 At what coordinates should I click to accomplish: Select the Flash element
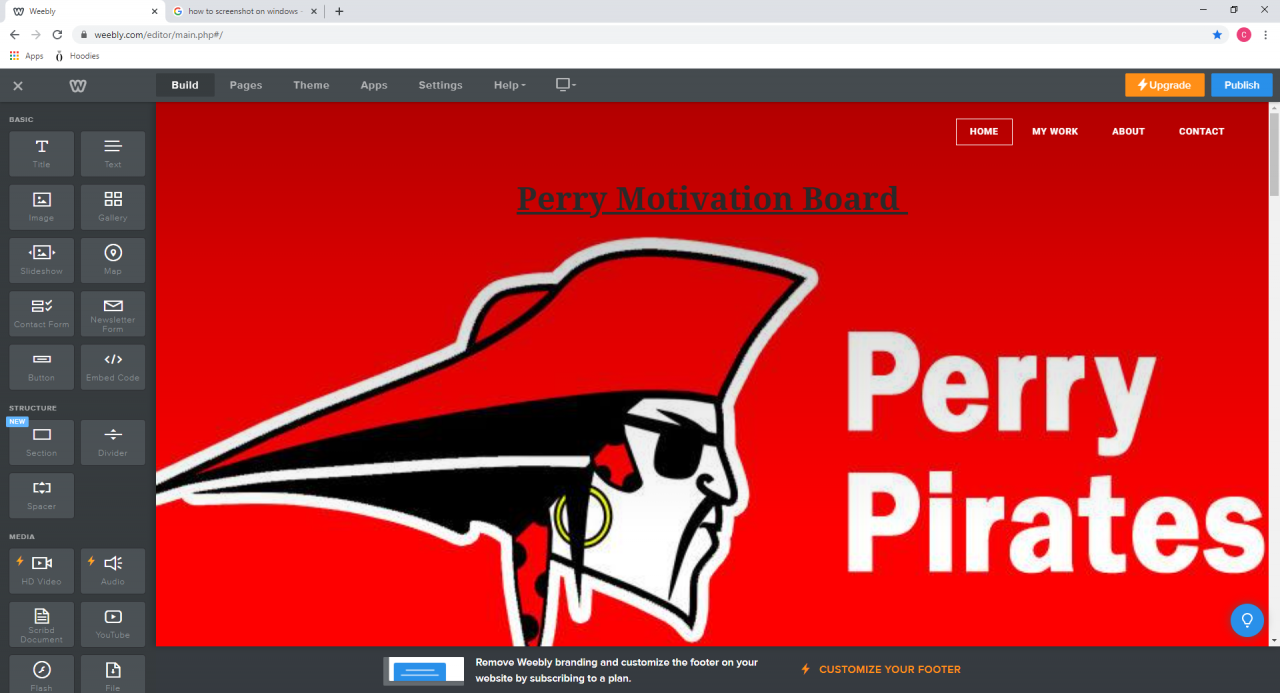[x=42, y=674]
